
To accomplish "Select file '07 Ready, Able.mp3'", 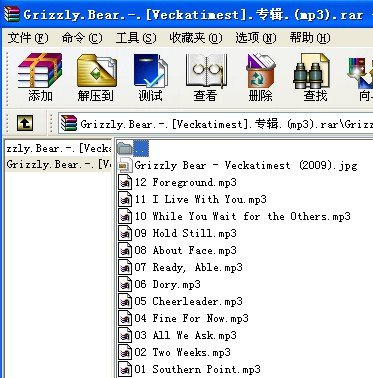I will click(189, 267).
